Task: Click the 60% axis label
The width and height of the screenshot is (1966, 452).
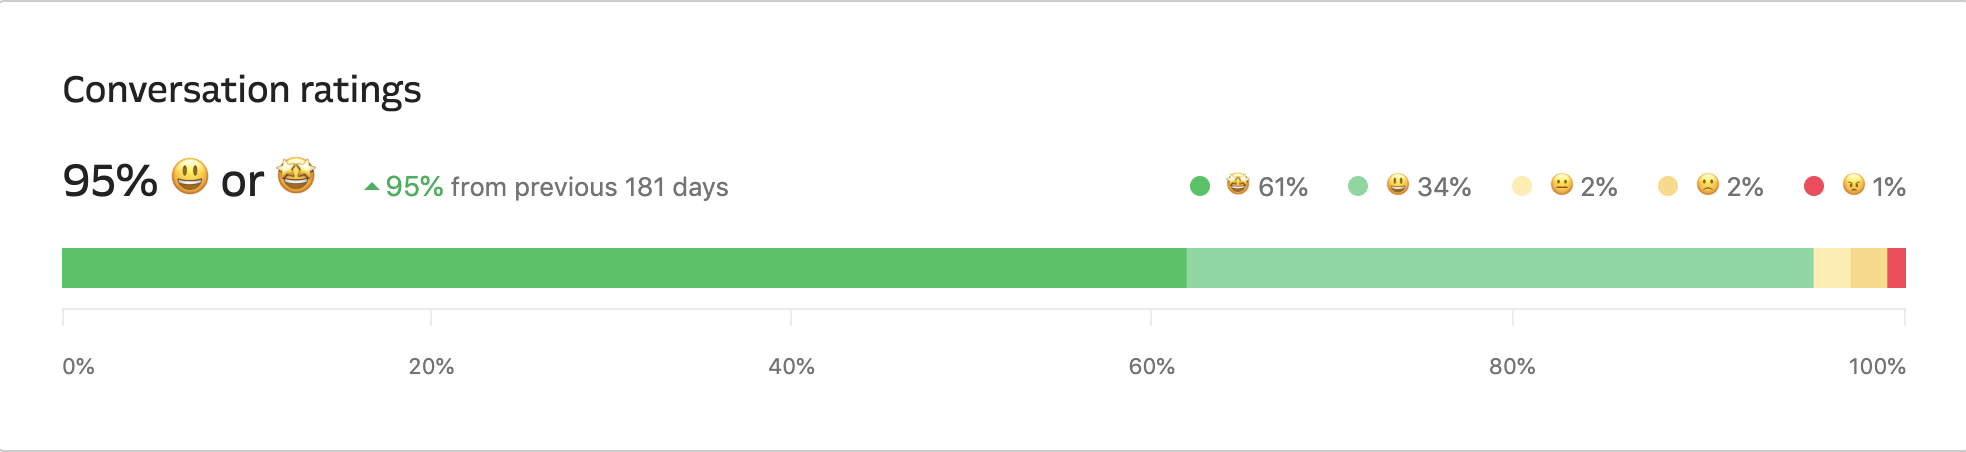Action: click(1151, 366)
